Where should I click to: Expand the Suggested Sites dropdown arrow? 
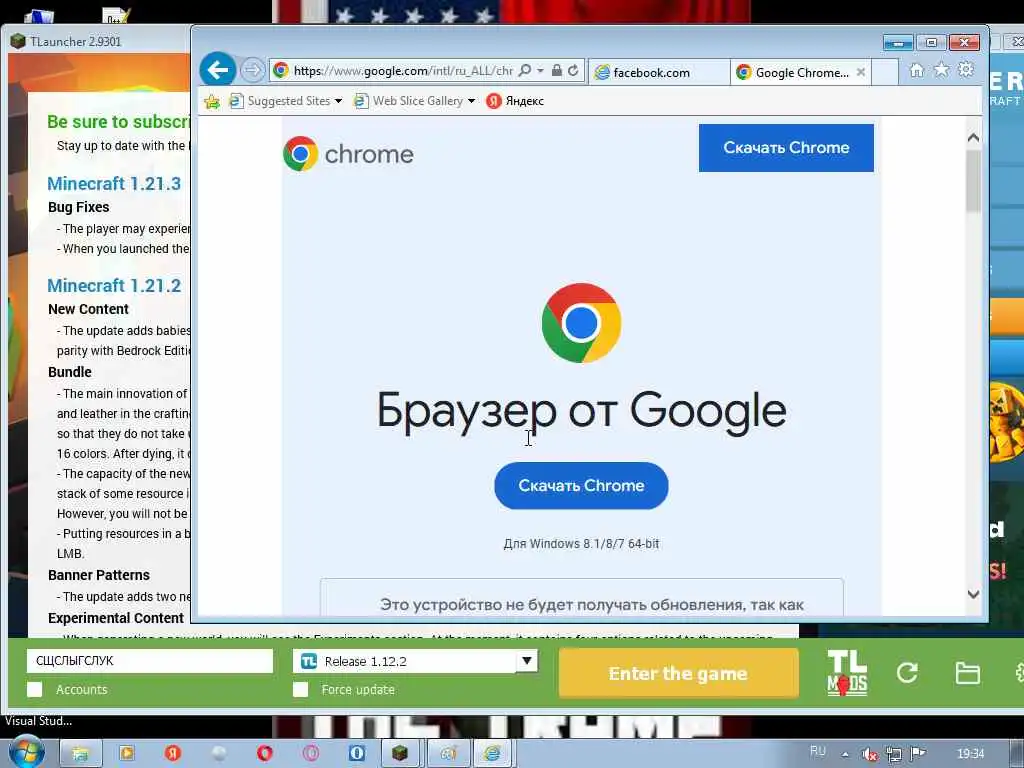click(x=338, y=101)
